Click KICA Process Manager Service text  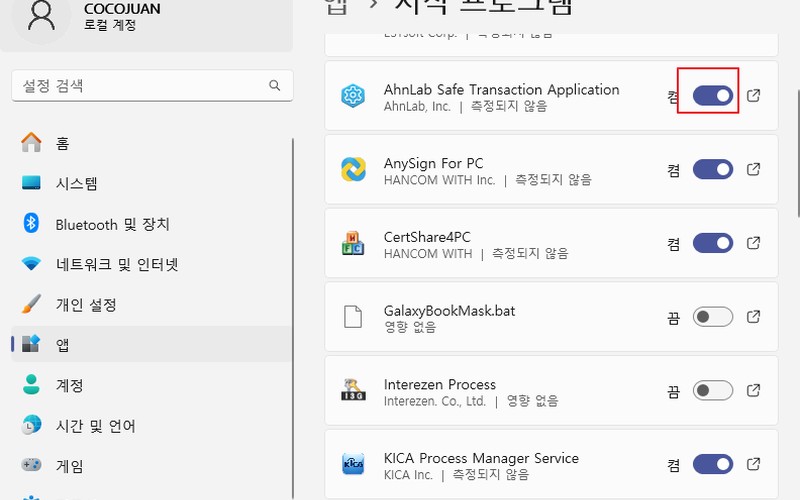click(481, 458)
